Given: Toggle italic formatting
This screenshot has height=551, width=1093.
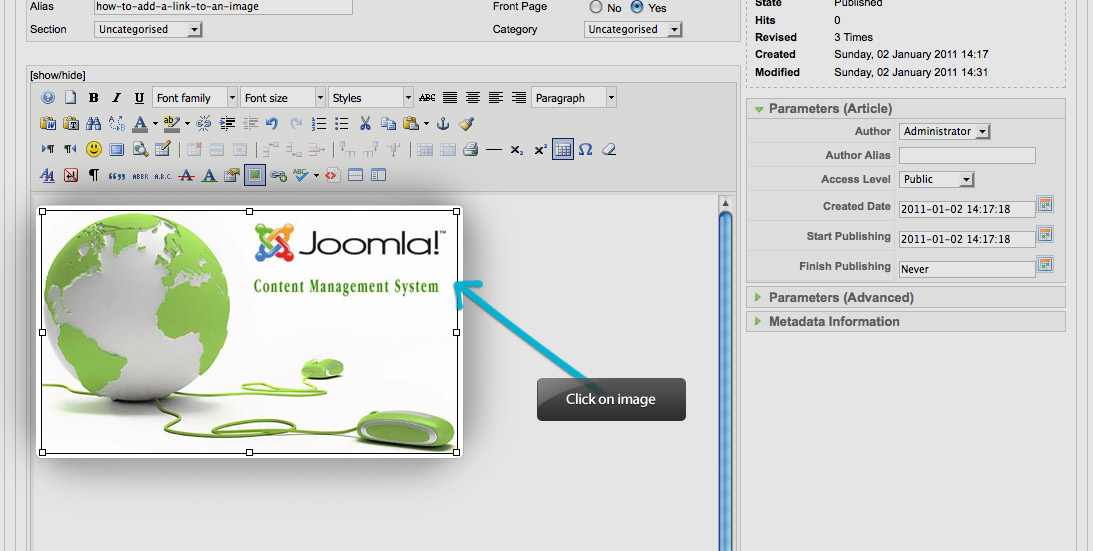Looking at the screenshot, I should (116, 98).
